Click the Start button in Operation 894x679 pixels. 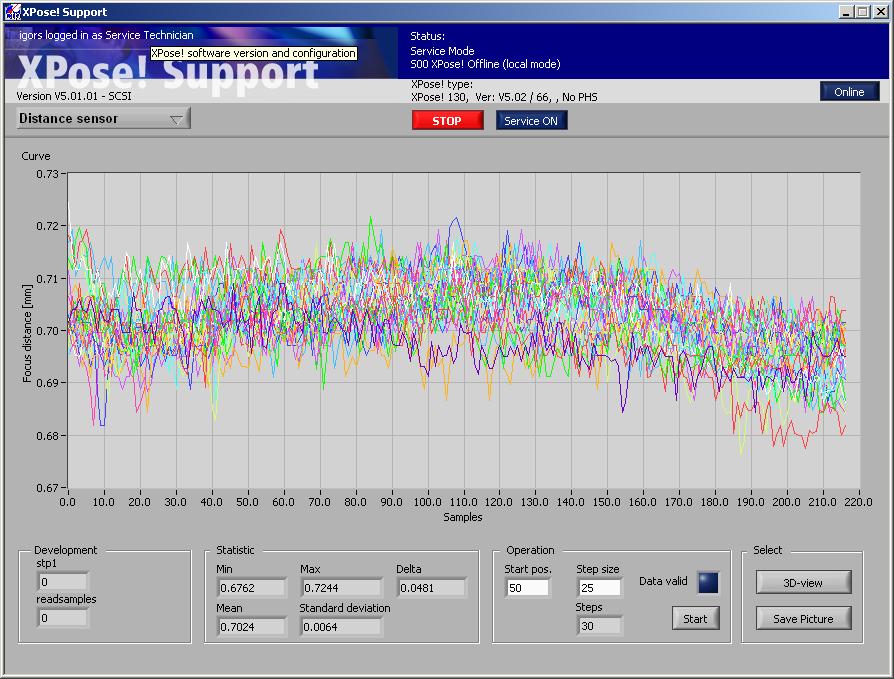coord(695,619)
